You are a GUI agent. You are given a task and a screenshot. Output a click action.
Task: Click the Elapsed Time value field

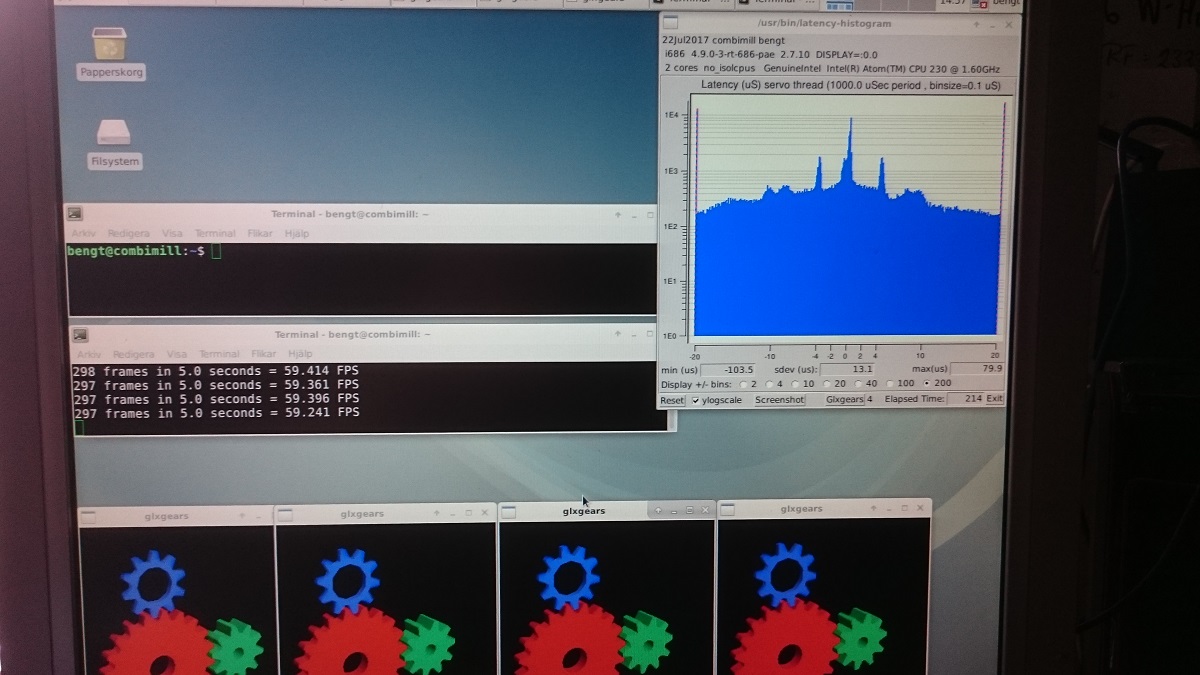coord(964,399)
